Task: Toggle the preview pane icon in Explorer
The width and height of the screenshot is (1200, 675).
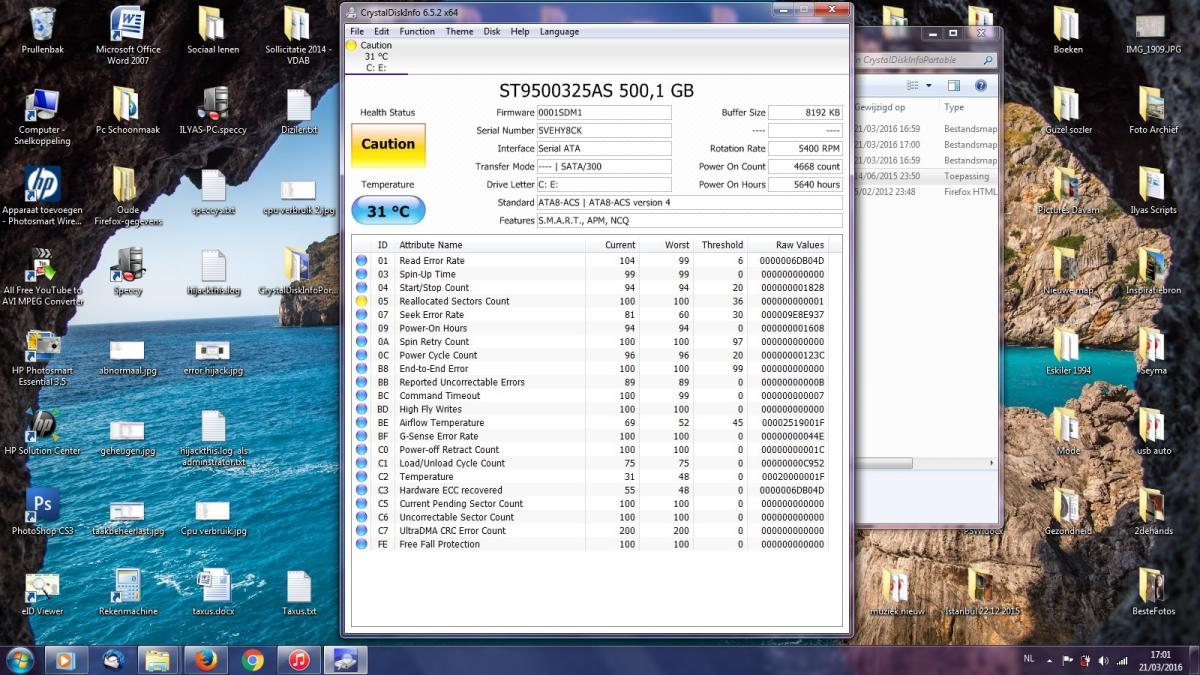Action: [x=954, y=86]
